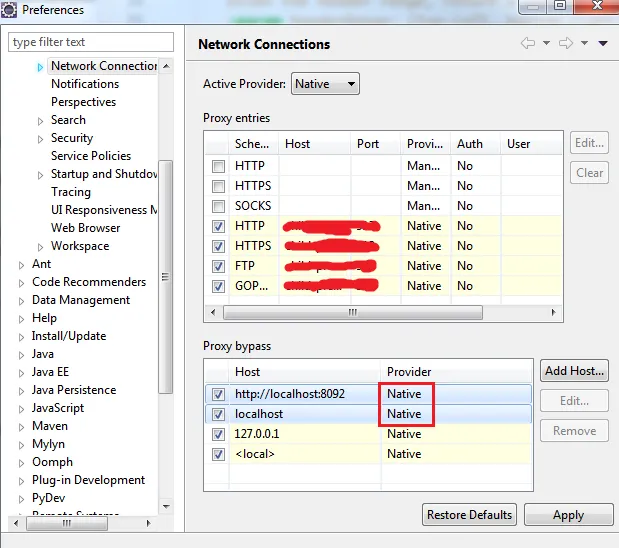
Task: Expand the Workspace tree node
Action: [x=40, y=247]
